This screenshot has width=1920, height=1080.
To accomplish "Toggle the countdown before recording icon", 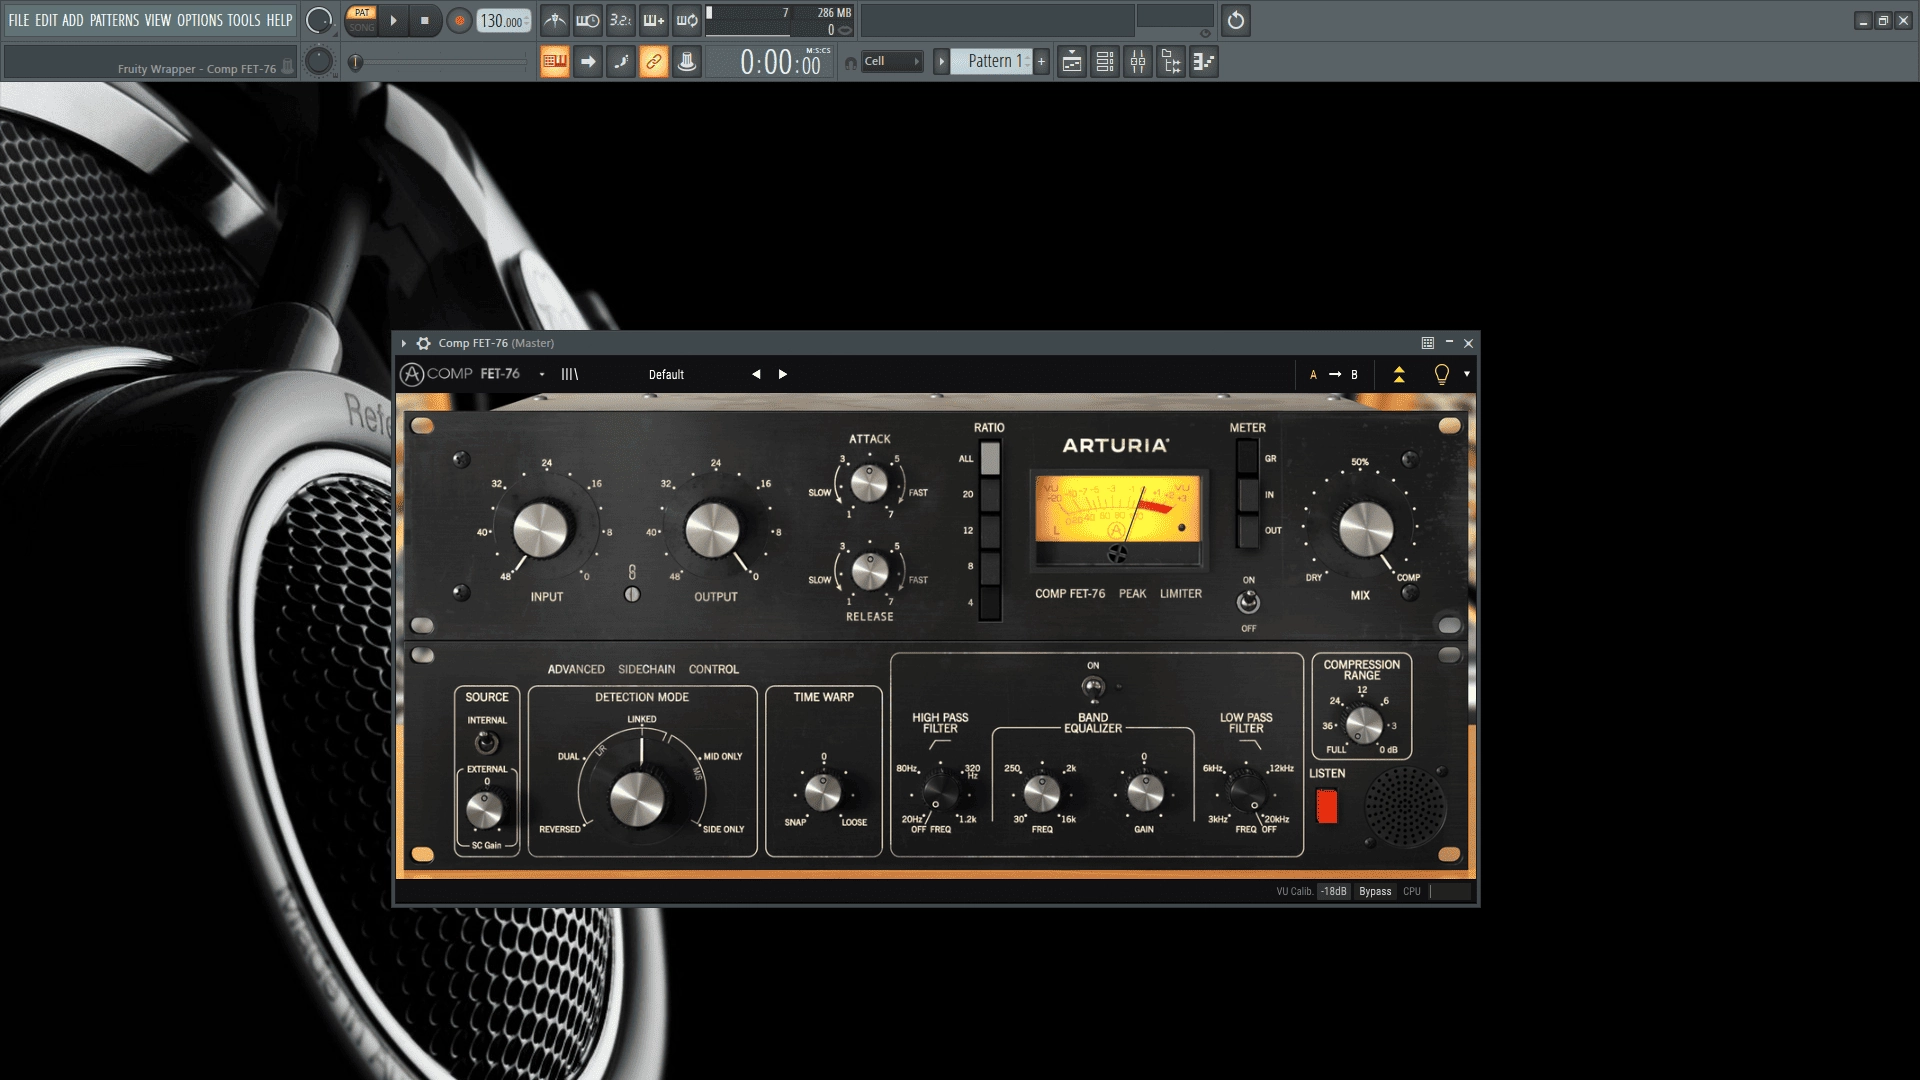I will click(x=621, y=20).
